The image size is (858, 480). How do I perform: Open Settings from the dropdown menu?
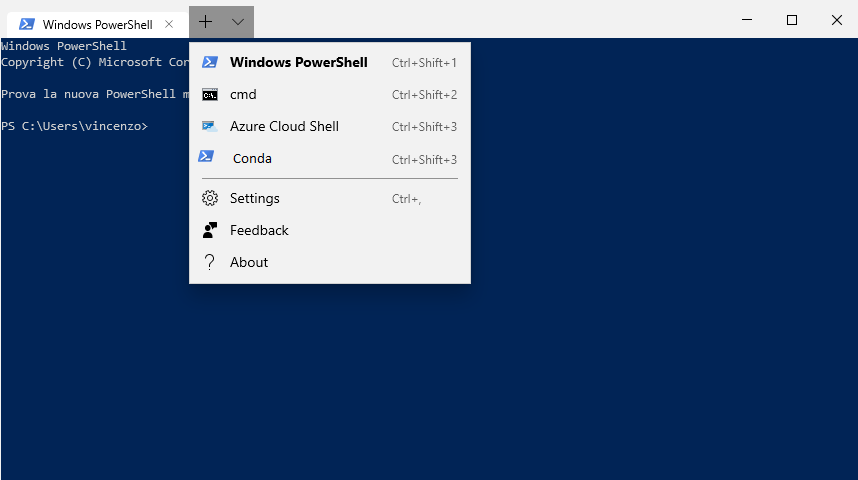[x=329, y=198]
